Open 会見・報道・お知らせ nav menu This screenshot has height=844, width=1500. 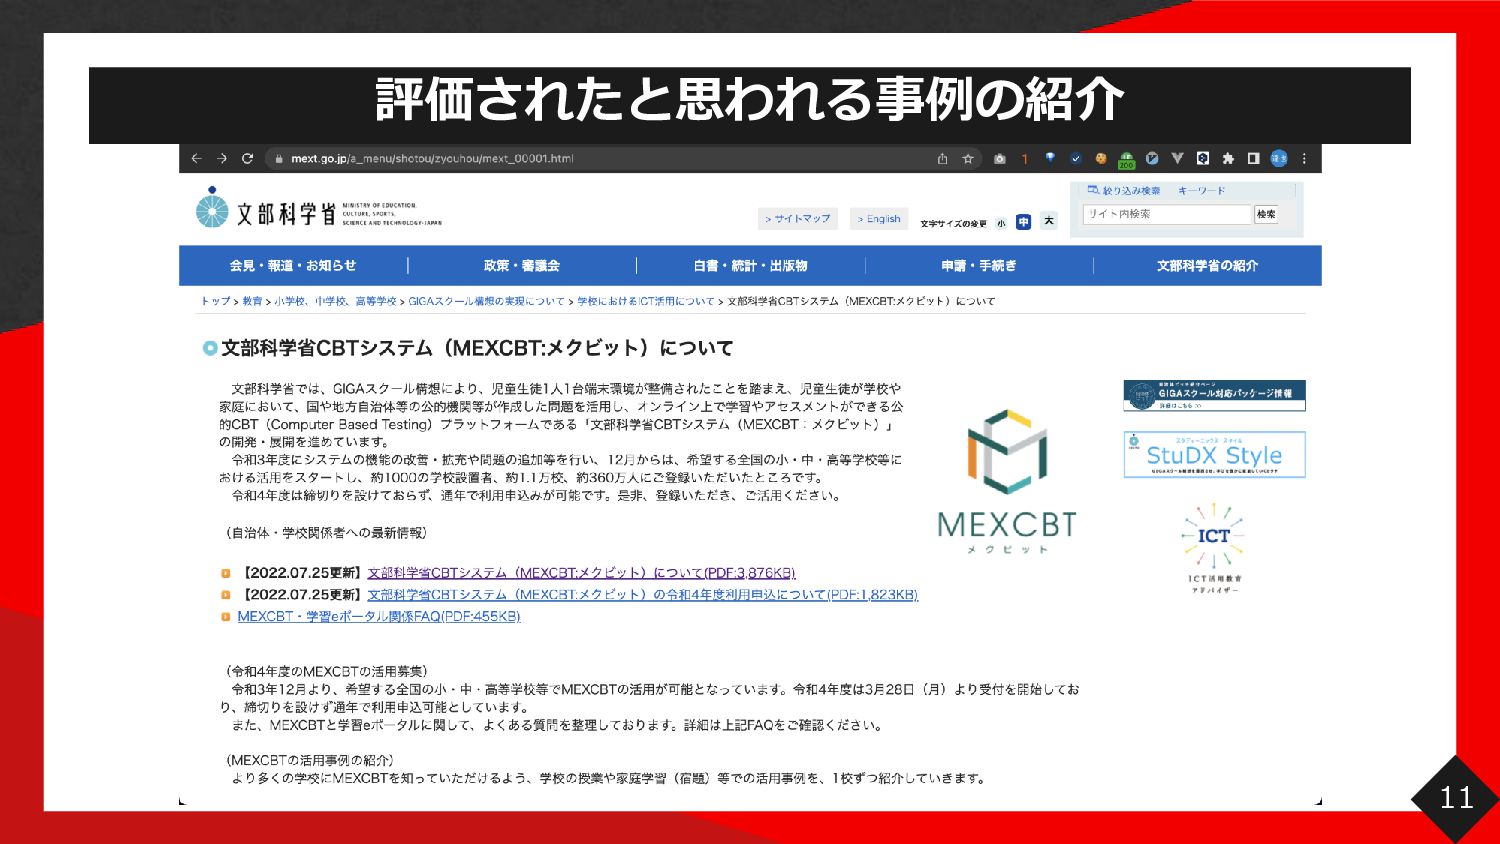[x=293, y=265]
